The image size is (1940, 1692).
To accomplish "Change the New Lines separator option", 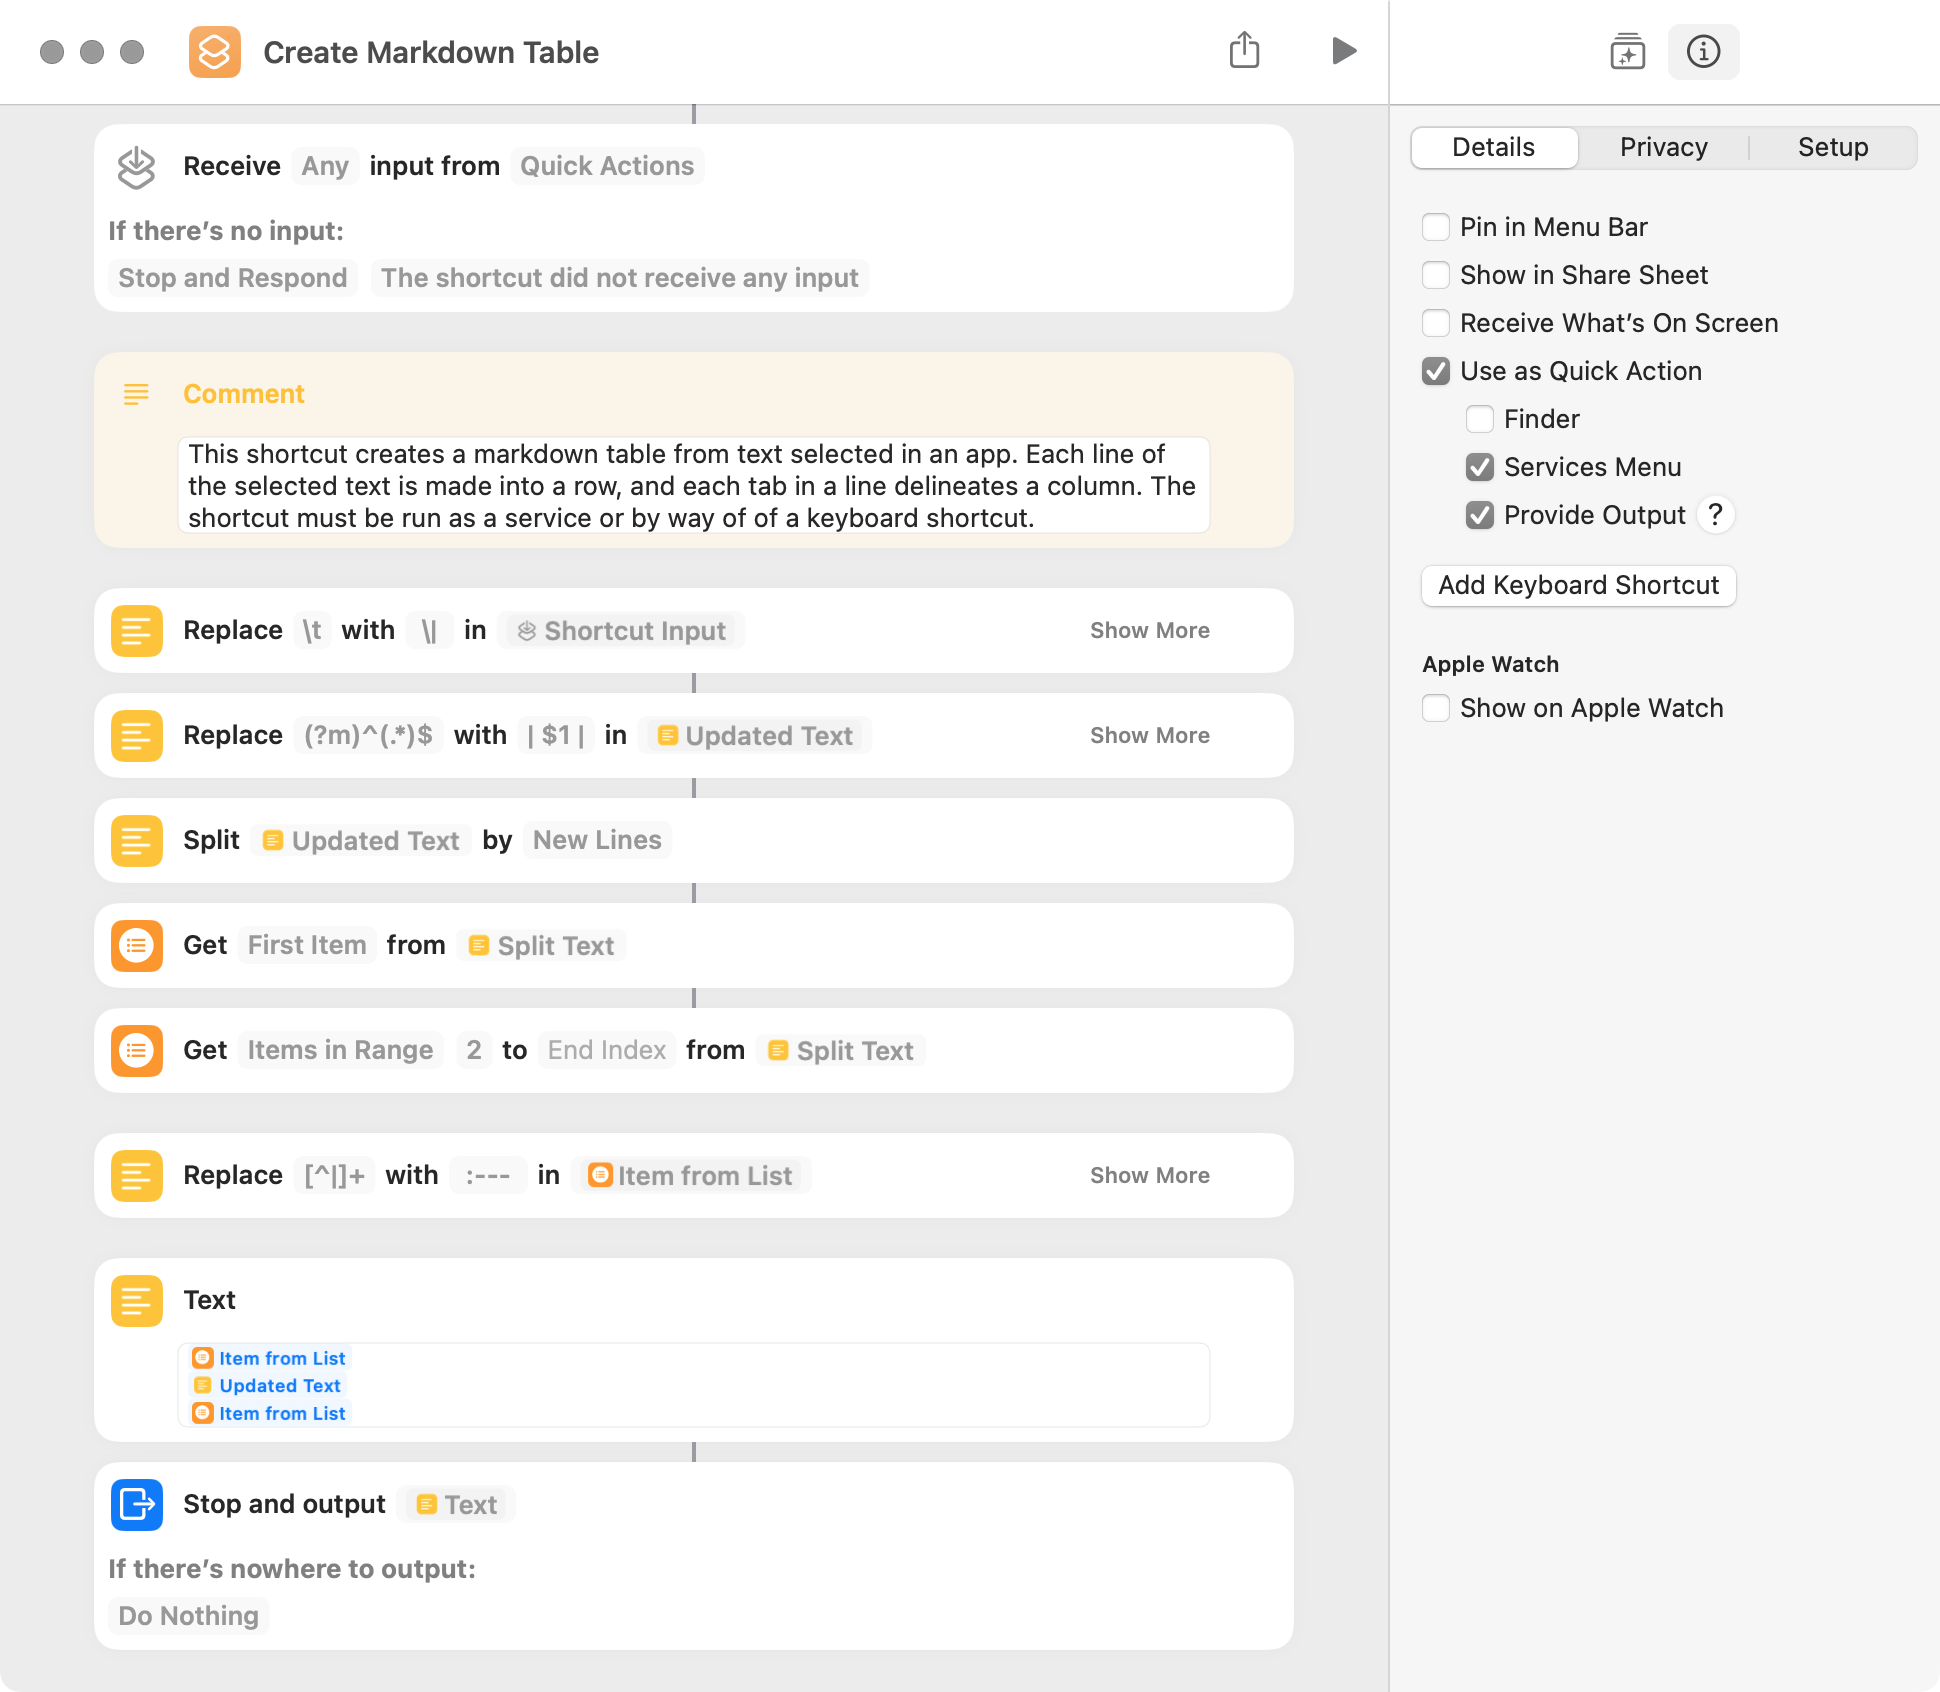I will (597, 840).
